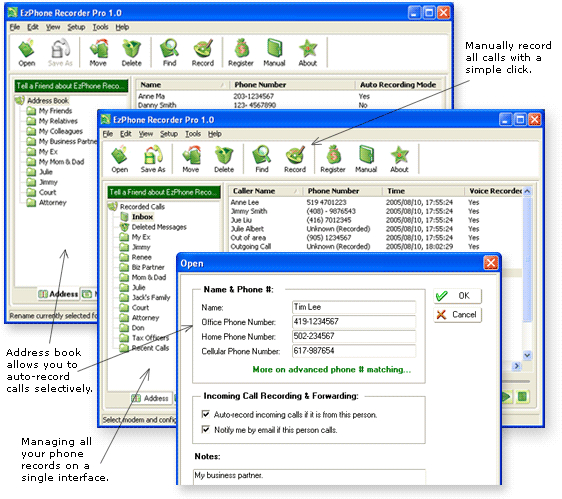The image size is (562, 499).
Task: Click Manual icon in back window toolbar
Action: (274, 53)
